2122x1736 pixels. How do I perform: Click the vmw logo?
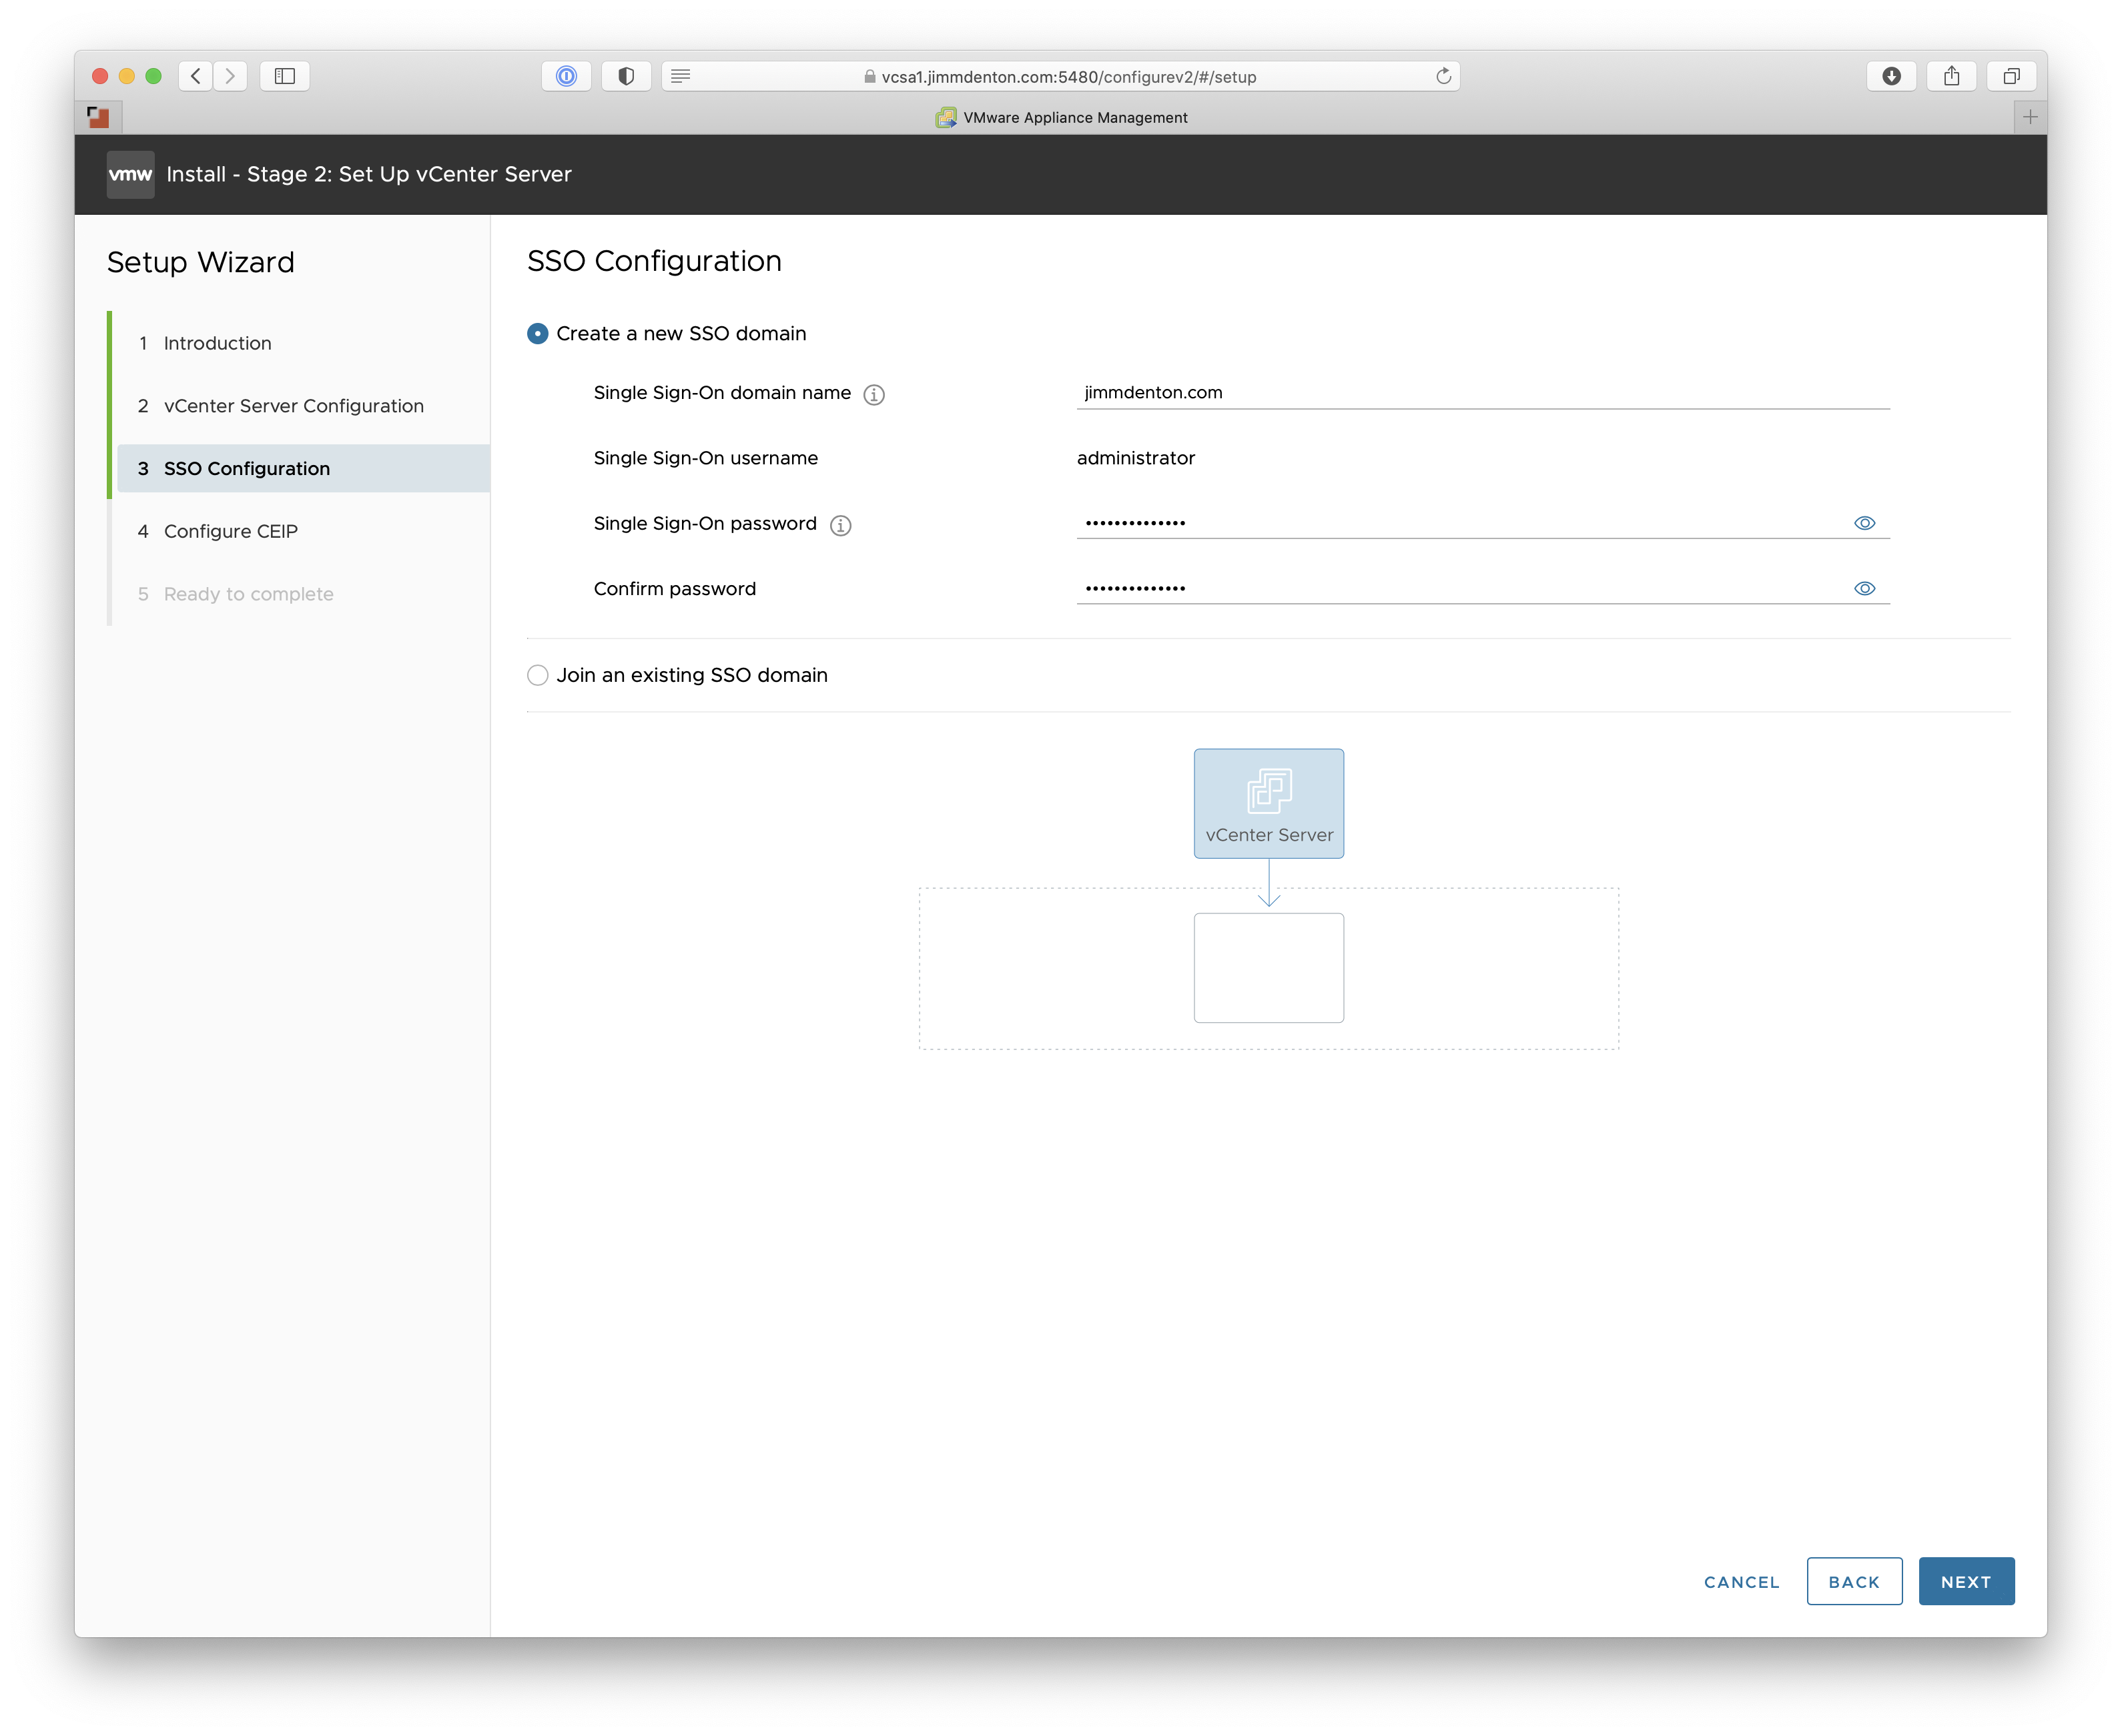click(130, 174)
